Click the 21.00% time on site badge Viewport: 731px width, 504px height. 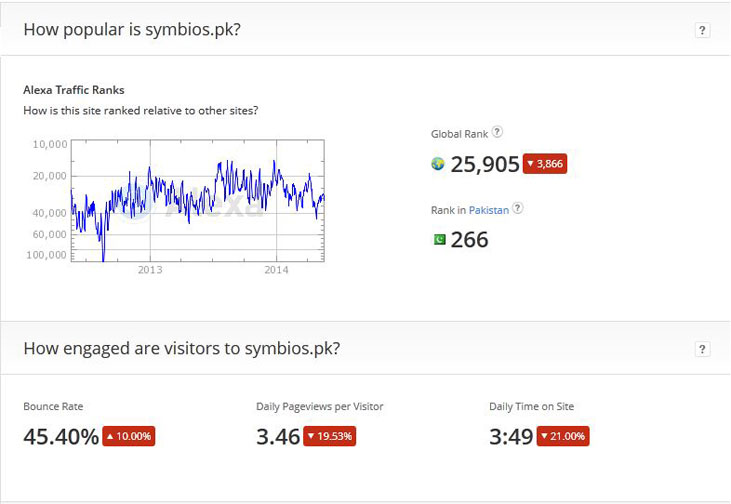coord(563,436)
